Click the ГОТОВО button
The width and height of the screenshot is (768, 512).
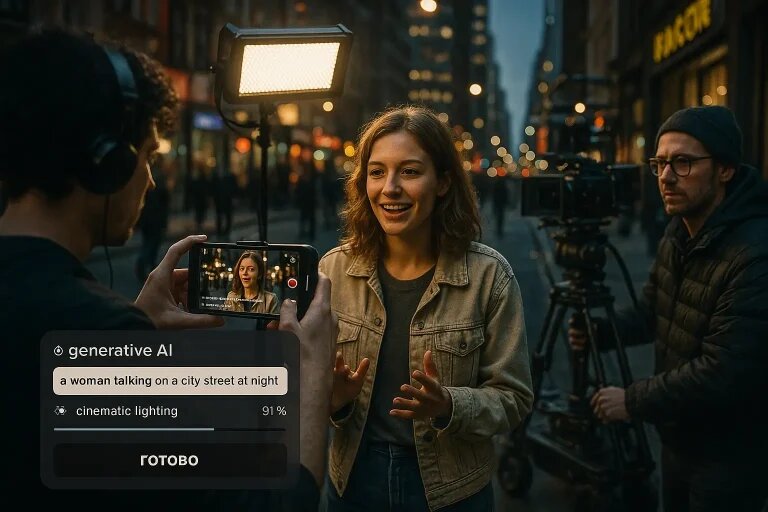[x=169, y=460]
